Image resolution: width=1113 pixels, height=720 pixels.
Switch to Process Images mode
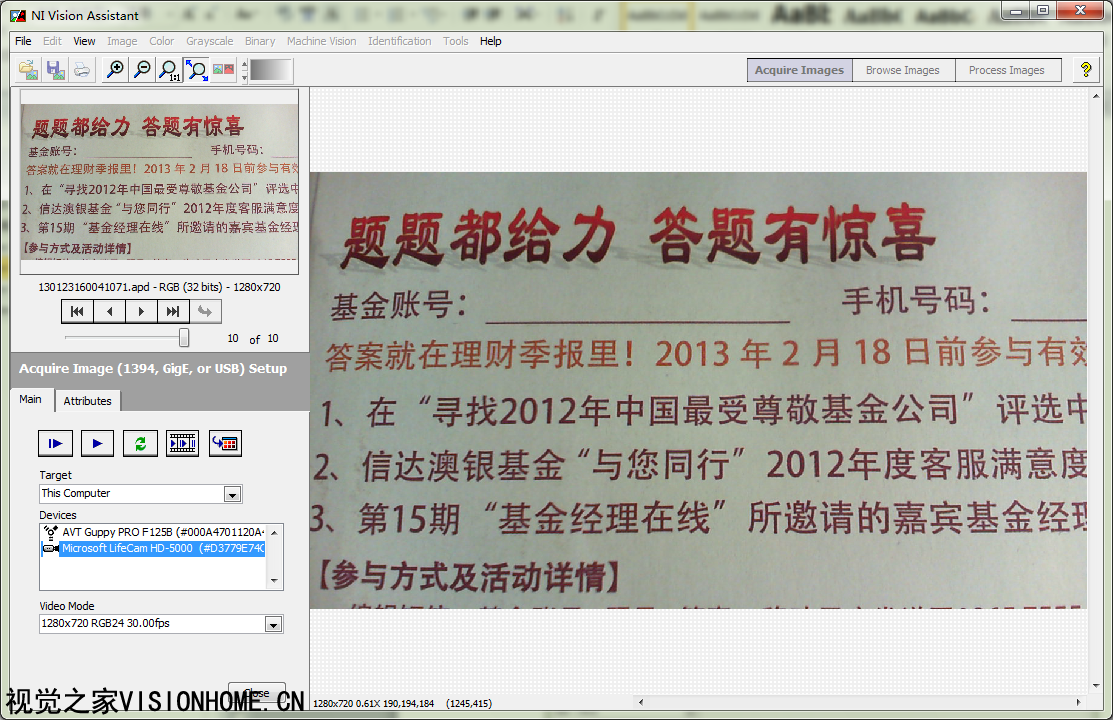[x=1006, y=70]
